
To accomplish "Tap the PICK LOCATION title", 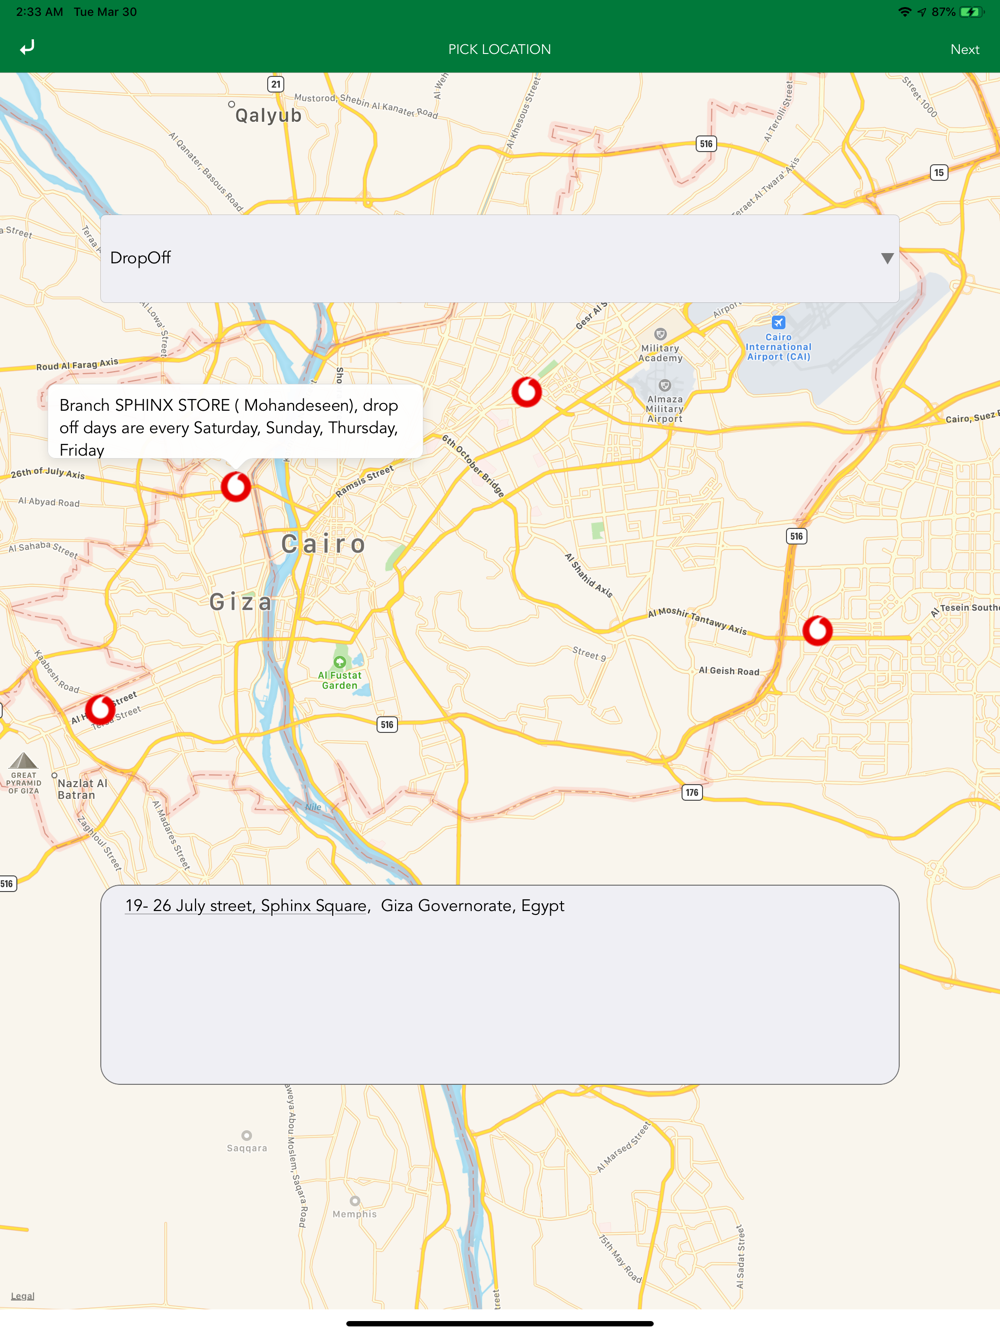I will point(499,49).
